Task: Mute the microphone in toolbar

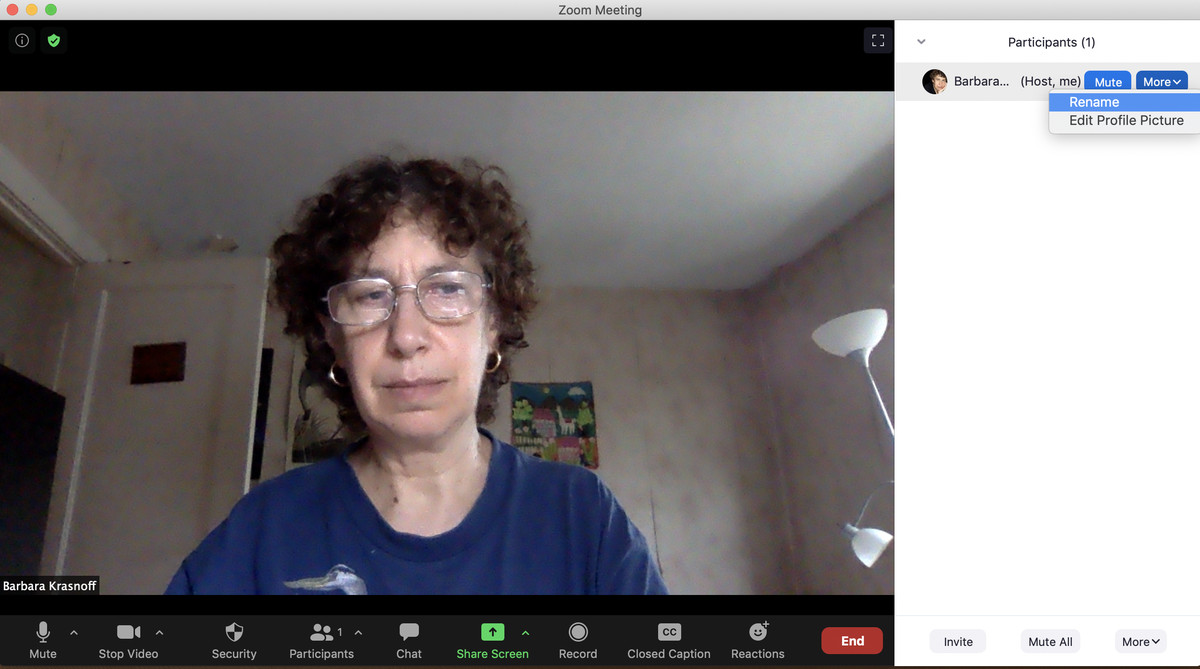Action: [43, 640]
